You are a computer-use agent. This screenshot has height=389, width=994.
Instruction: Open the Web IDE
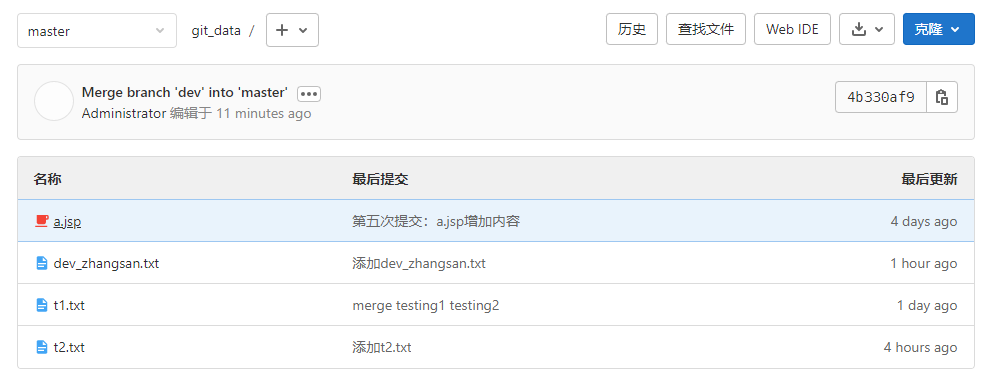pyautogui.click(x=792, y=29)
